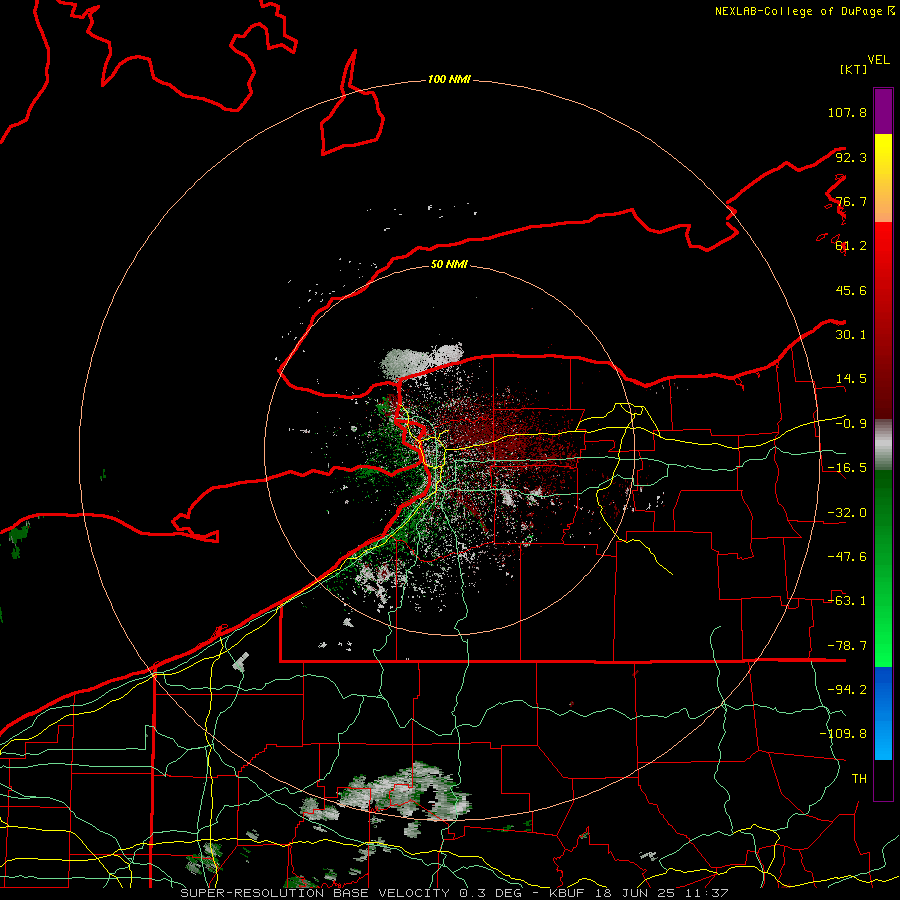Click the -78.7 velocity scale value
Image resolution: width=900 pixels, height=900 pixels.
(847, 646)
